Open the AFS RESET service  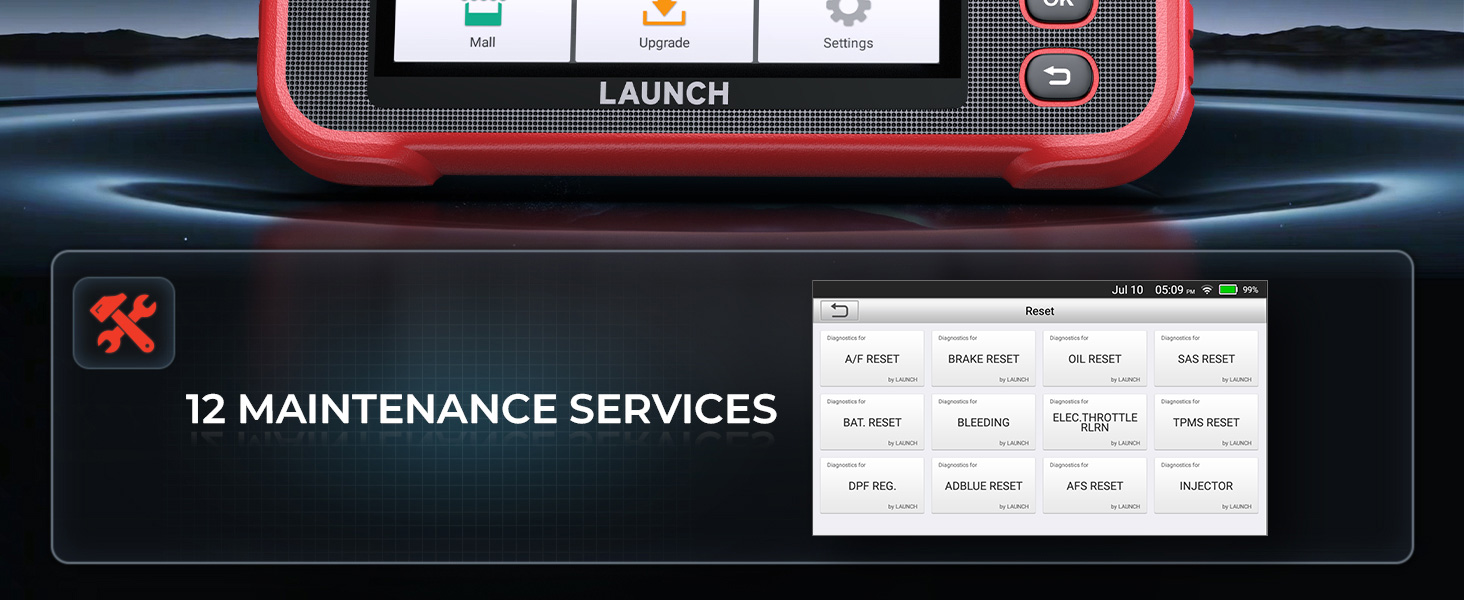[1094, 484]
